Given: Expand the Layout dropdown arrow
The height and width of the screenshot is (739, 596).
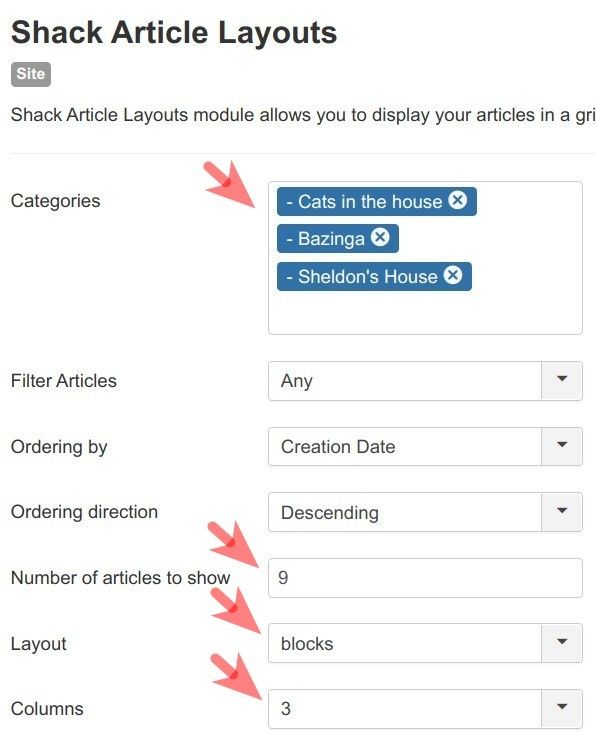Looking at the screenshot, I should point(562,643).
